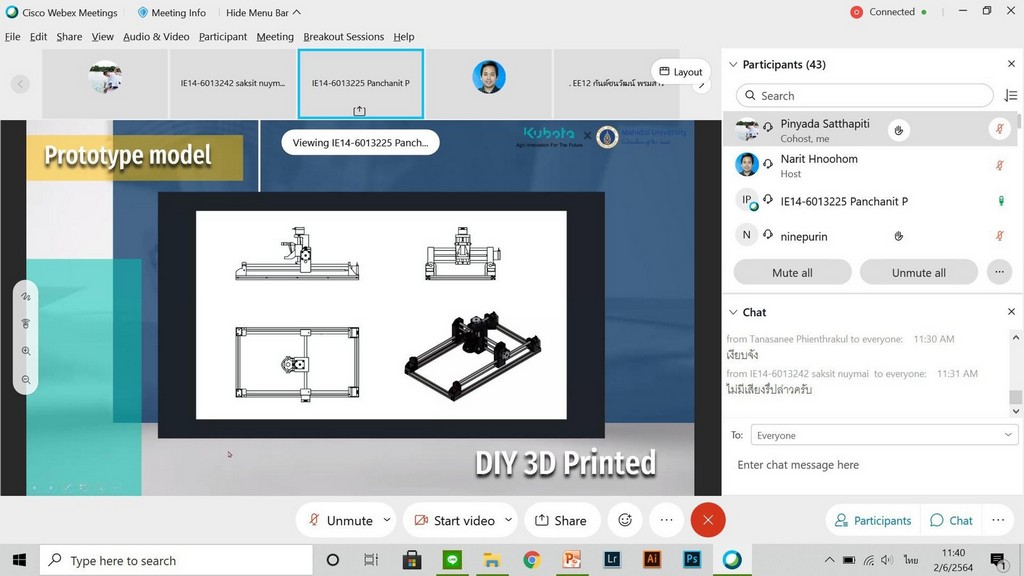Open the Audio & Video menu
Screen dimensions: 1024x576
coord(156,37)
